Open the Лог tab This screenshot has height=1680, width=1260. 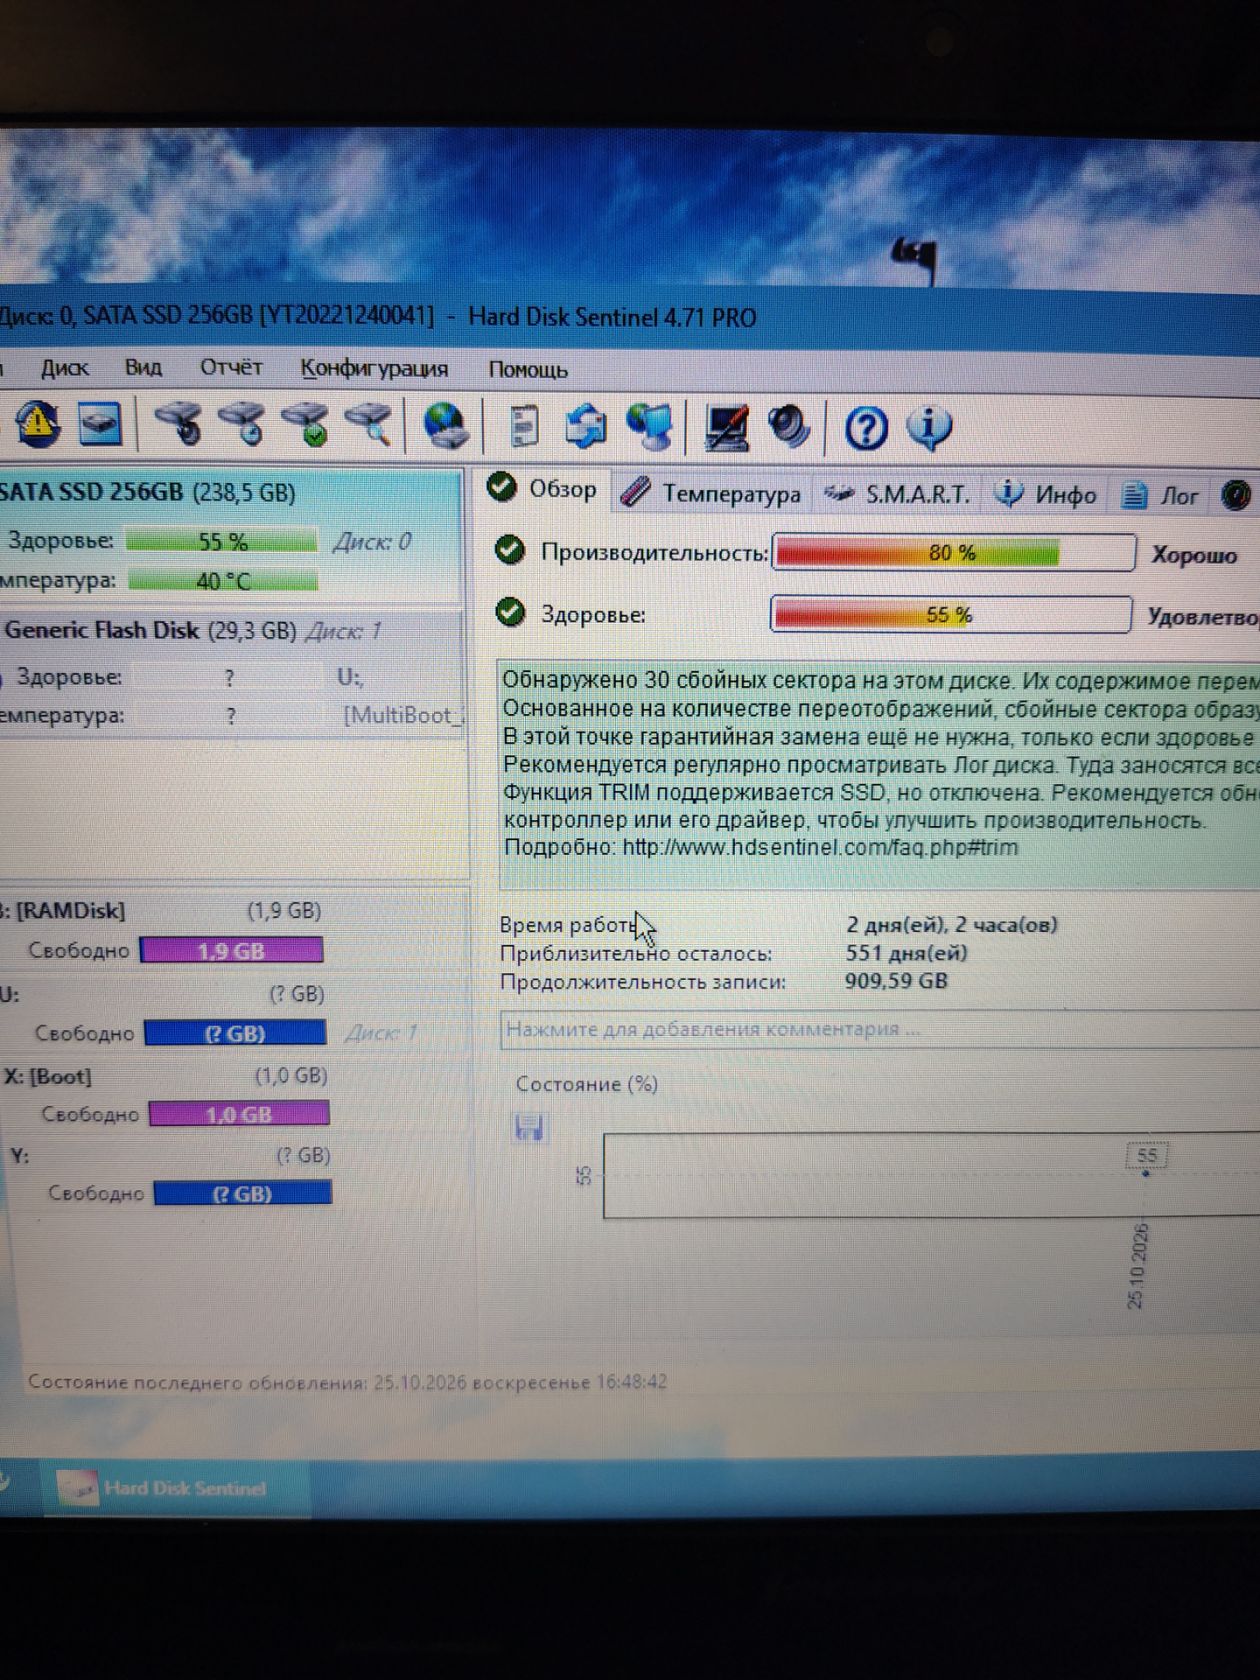(x=1161, y=495)
